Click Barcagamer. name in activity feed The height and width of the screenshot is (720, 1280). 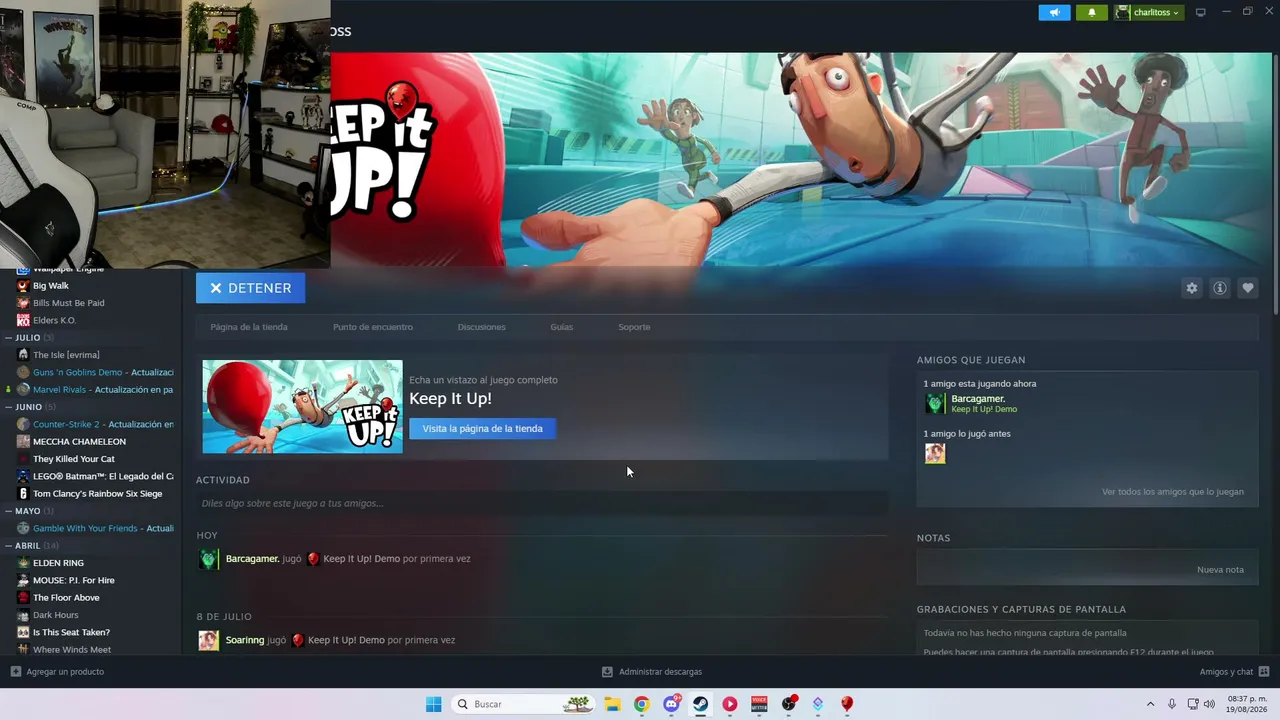pyautogui.click(x=252, y=559)
